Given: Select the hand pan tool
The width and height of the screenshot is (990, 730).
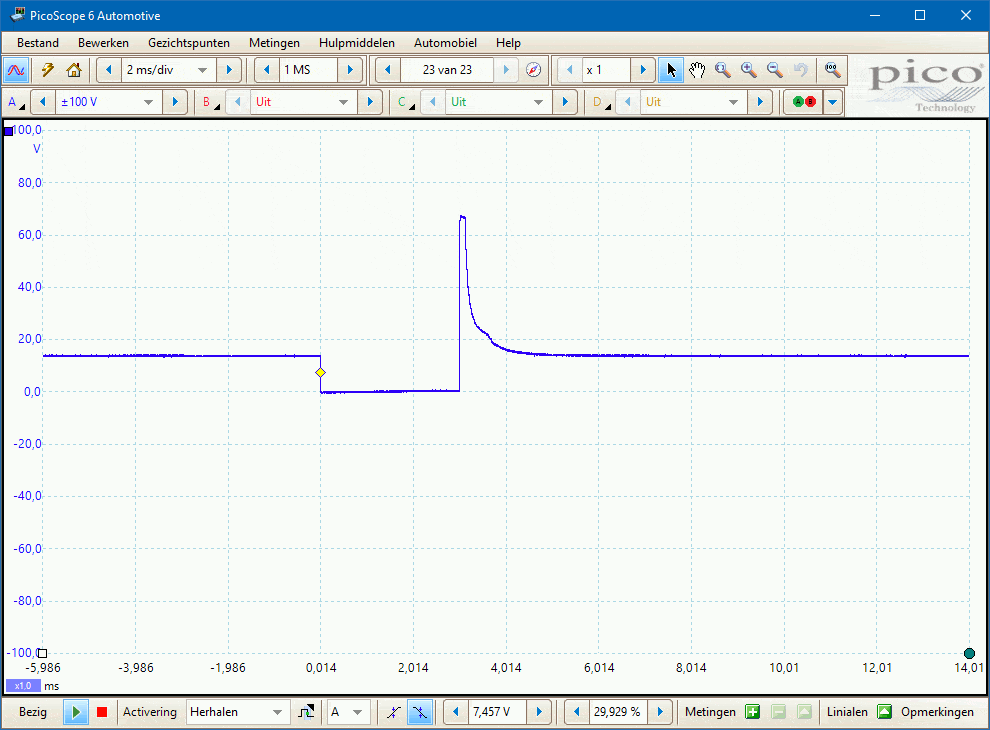Looking at the screenshot, I should [x=697, y=70].
